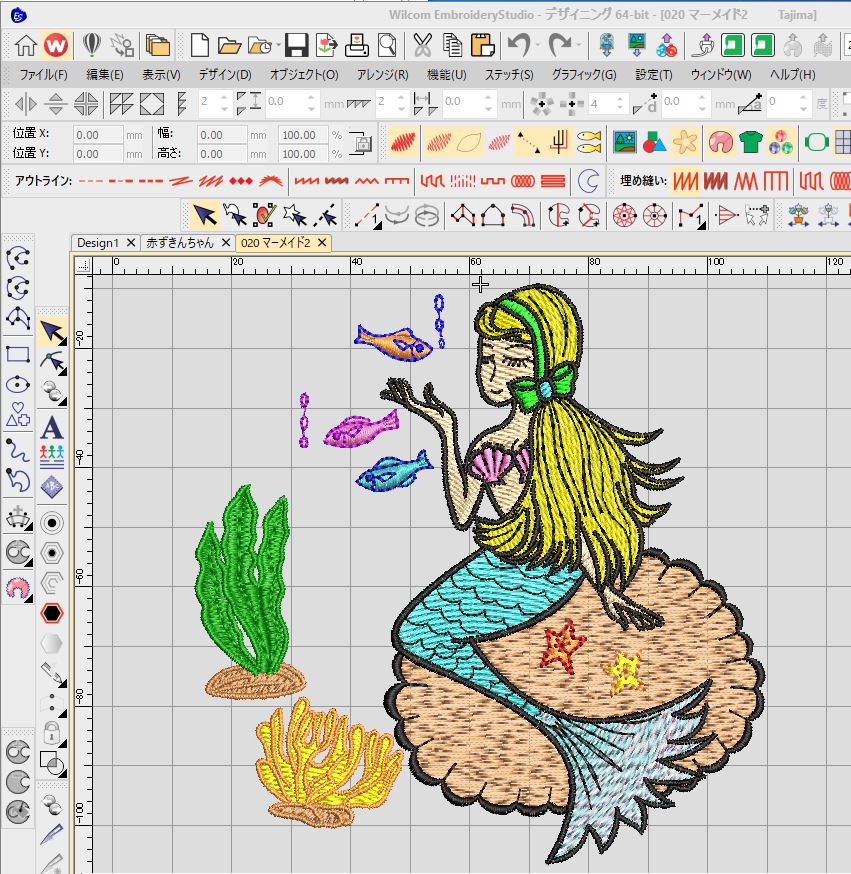This screenshot has height=874, width=851.
Task: Click the 位置 X input field
Action: (x=98, y=135)
